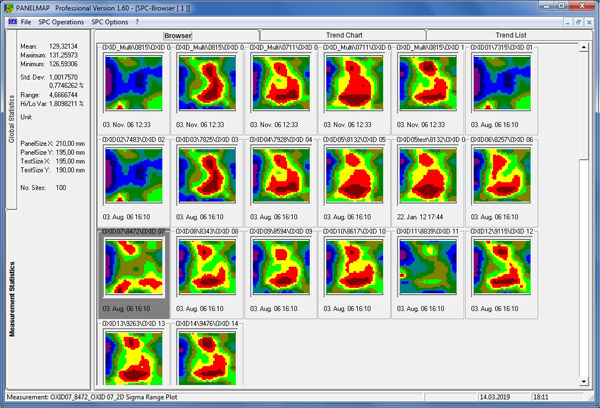Click the Range value 4,6666744
This screenshot has height=408, width=600.
point(63,95)
